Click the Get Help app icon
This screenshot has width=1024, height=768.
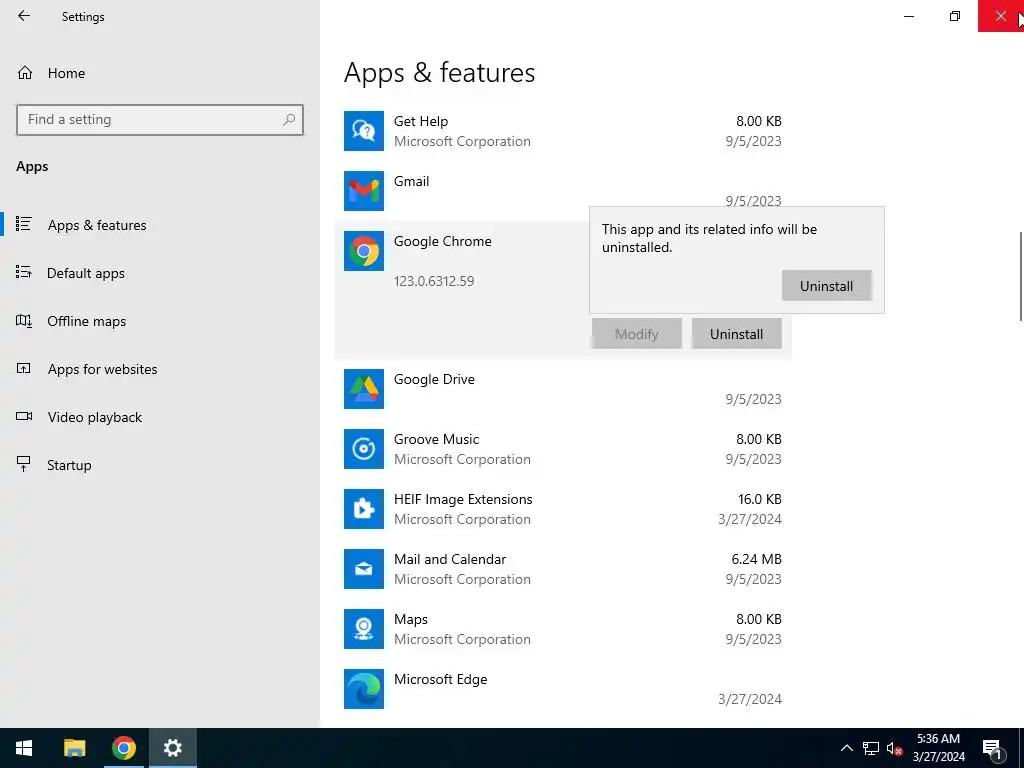tap(364, 131)
